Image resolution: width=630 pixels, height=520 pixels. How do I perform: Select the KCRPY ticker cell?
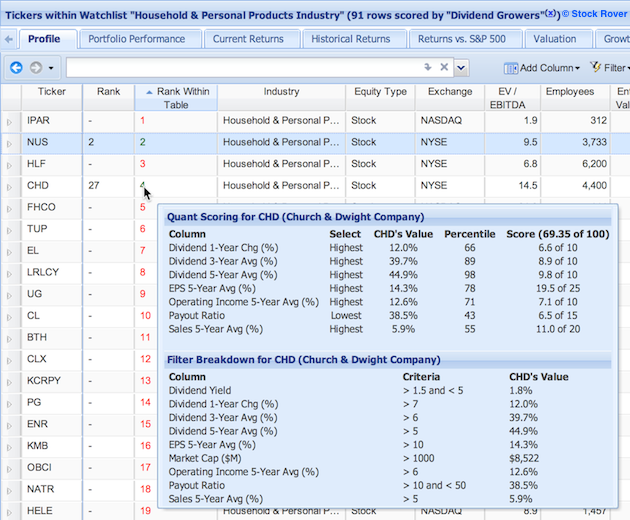coord(52,381)
